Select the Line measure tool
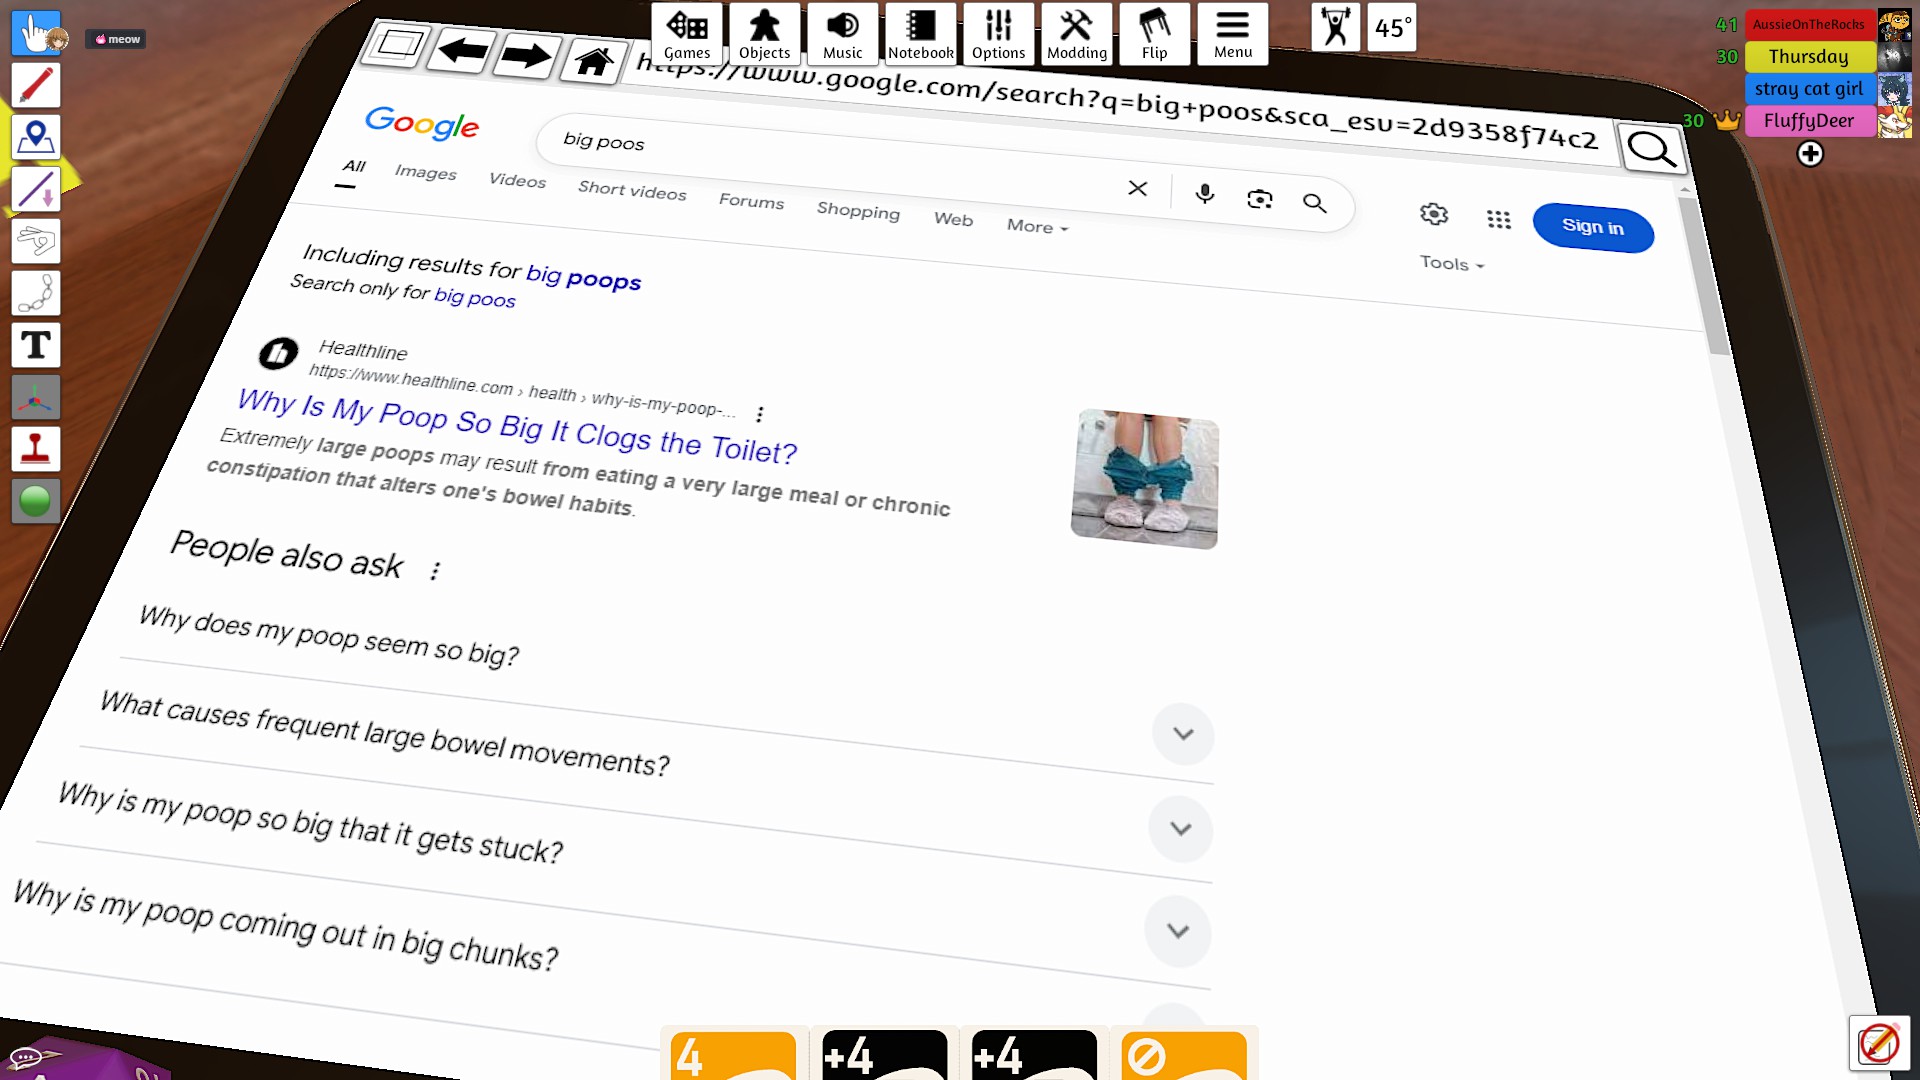Viewport: 1920px width, 1080px height. tap(36, 189)
